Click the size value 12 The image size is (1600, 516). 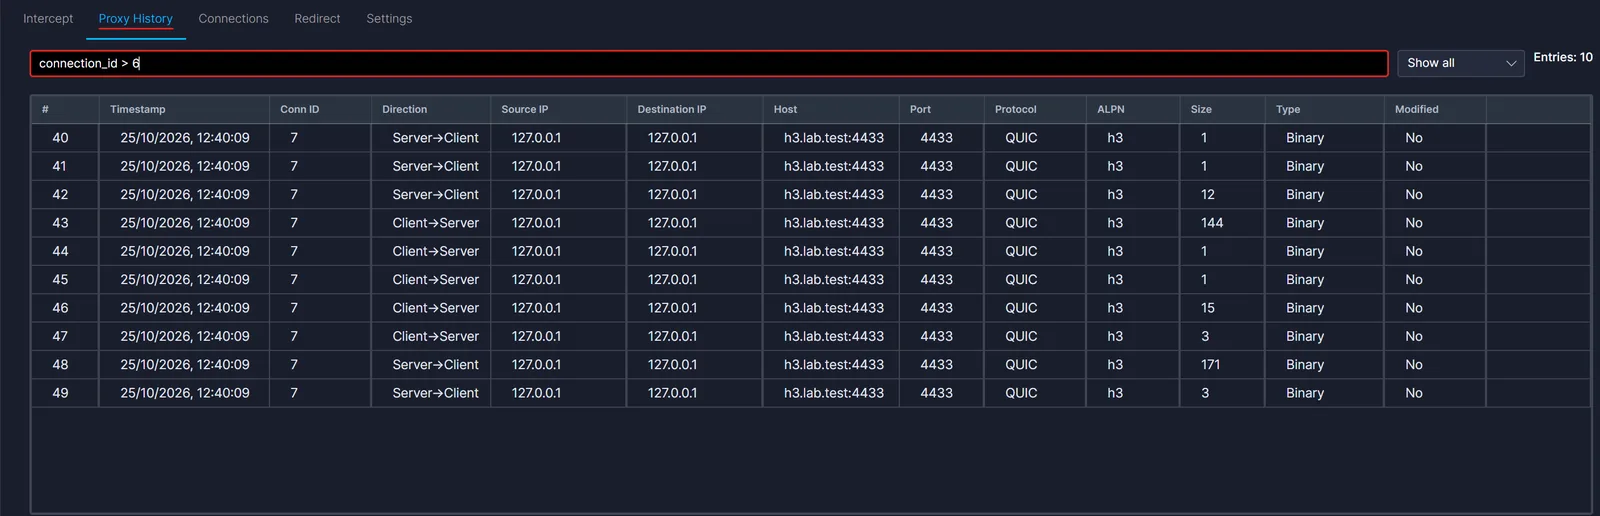(x=1208, y=194)
